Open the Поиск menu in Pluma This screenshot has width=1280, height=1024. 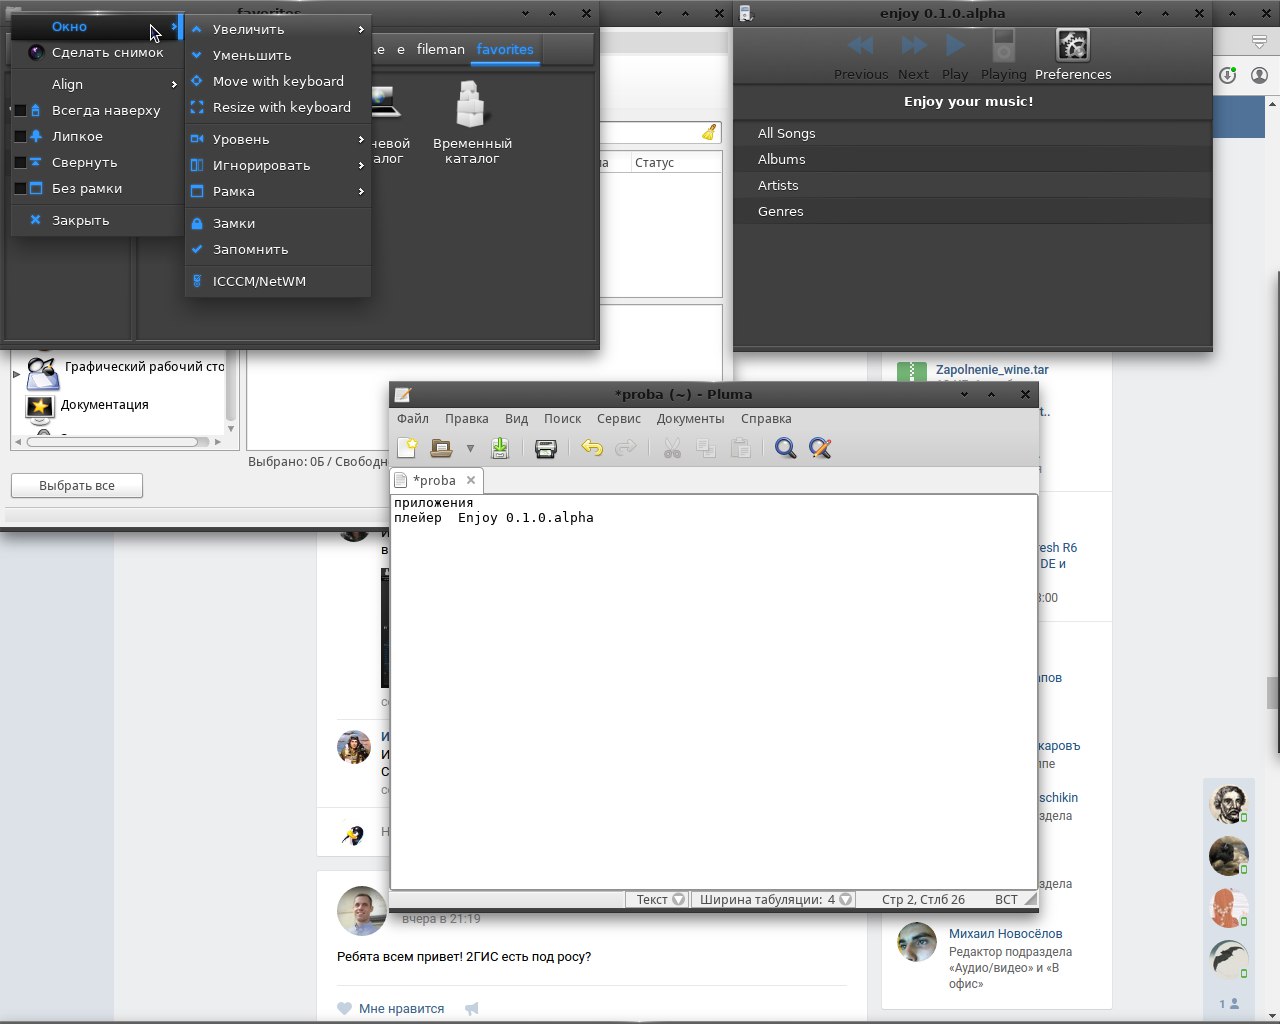pos(563,419)
